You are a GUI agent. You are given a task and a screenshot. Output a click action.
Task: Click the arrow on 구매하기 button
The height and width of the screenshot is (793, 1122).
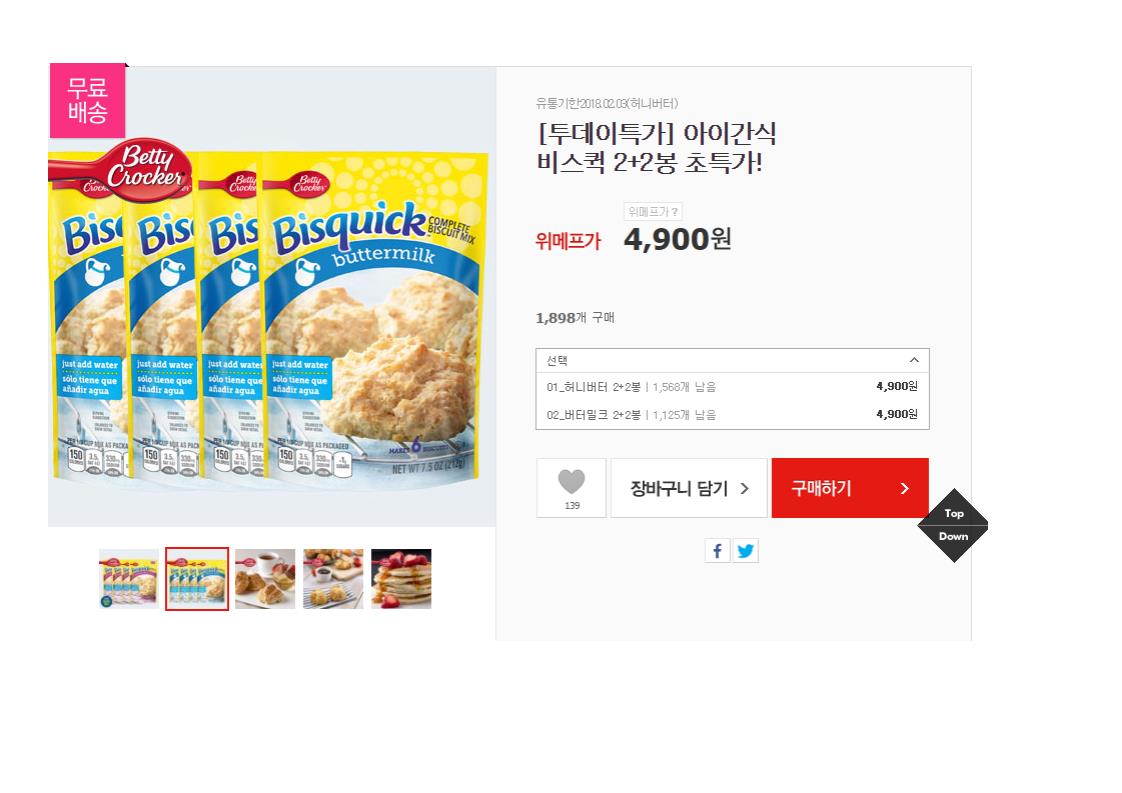(904, 489)
